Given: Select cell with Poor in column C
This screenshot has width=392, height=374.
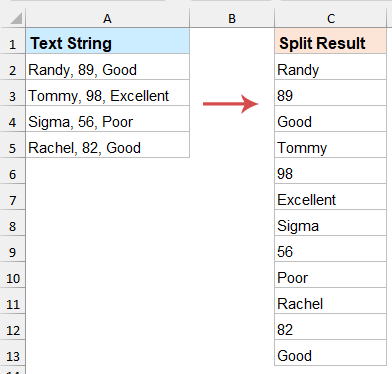Looking at the screenshot, I should point(330,275).
